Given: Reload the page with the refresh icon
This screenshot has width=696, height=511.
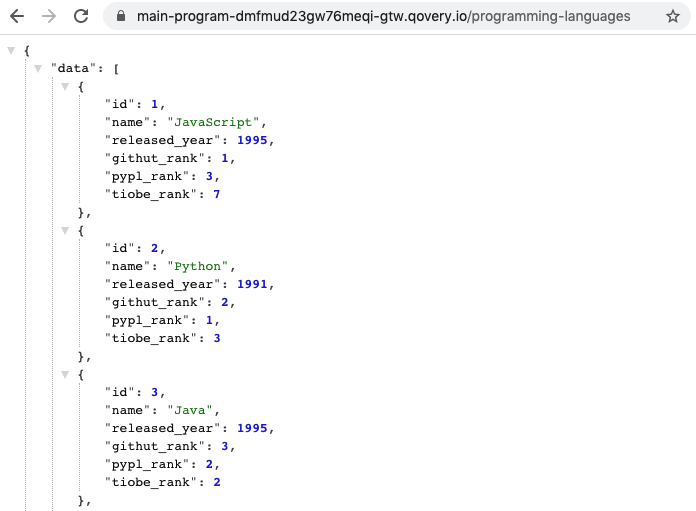Looking at the screenshot, I should (81, 16).
